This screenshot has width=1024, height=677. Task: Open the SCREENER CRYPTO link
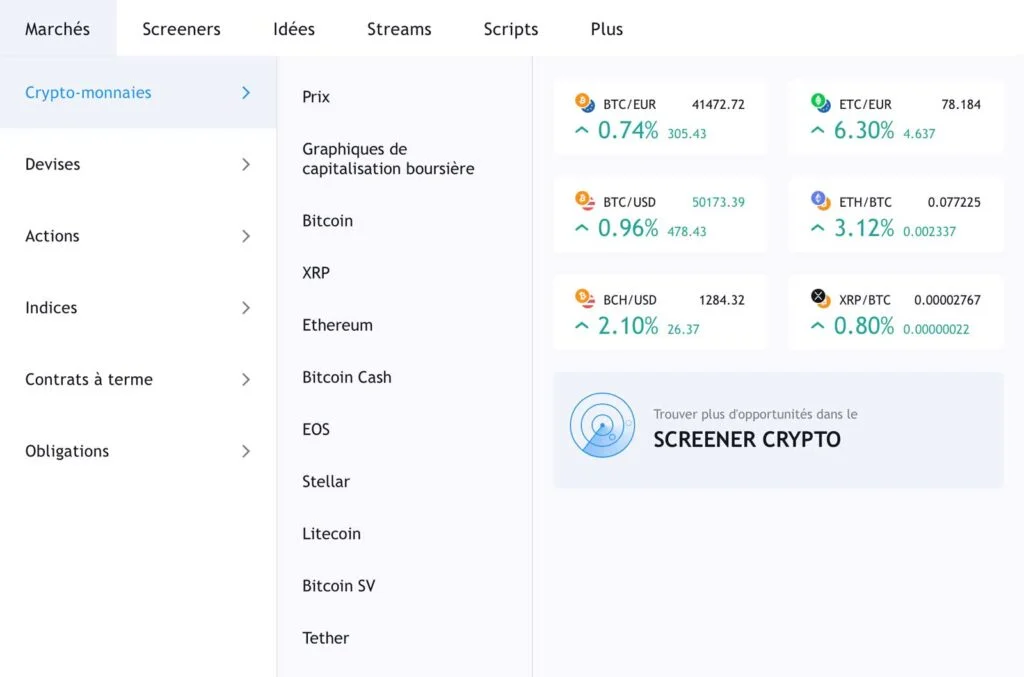pyautogui.click(x=747, y=439)
